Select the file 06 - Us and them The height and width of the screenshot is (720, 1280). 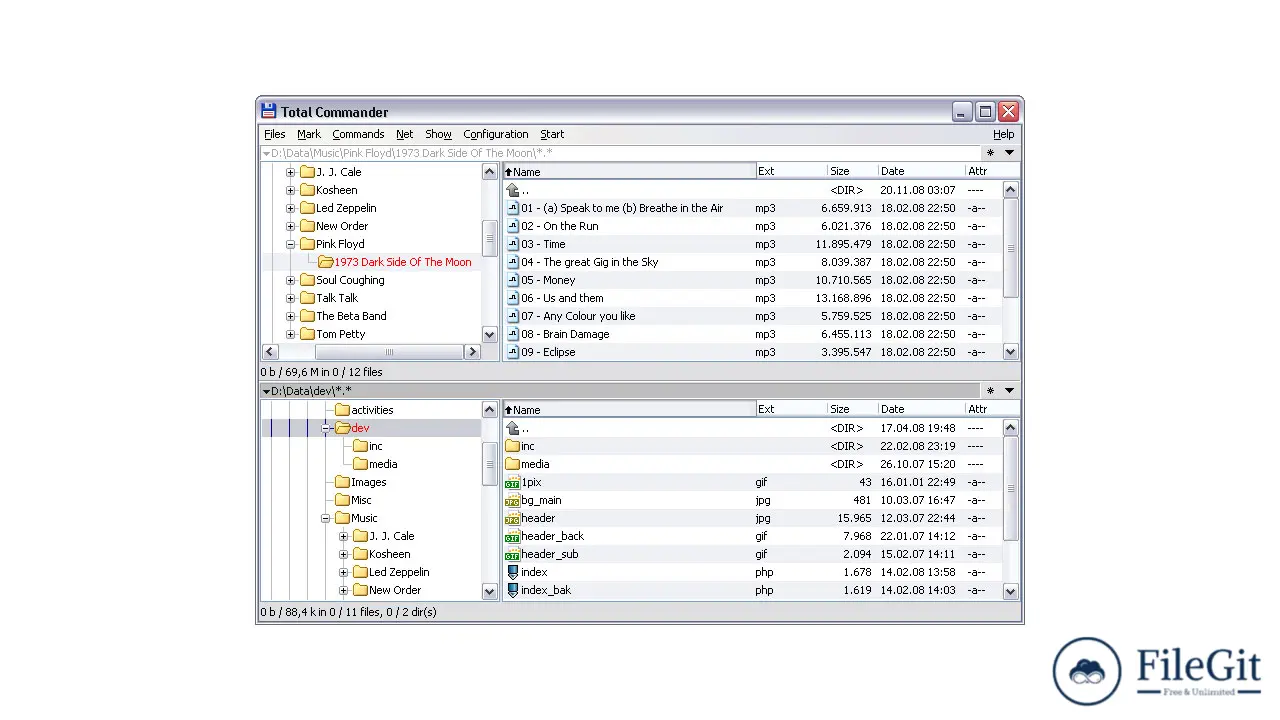pos(562,298)
